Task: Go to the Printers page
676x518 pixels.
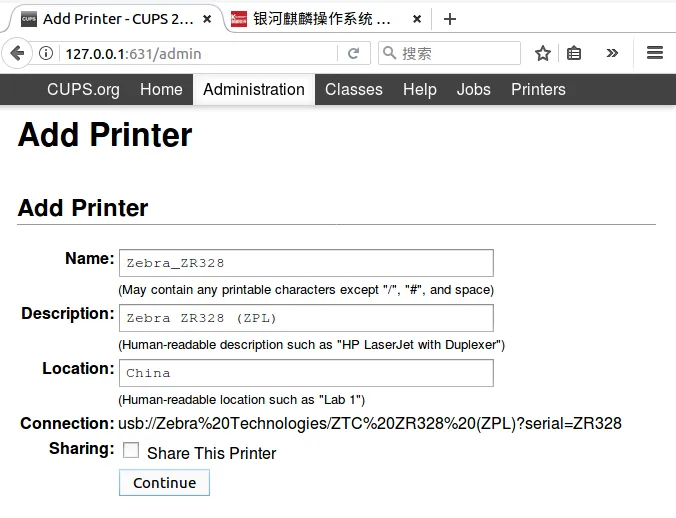Action: tap(538, 89)
